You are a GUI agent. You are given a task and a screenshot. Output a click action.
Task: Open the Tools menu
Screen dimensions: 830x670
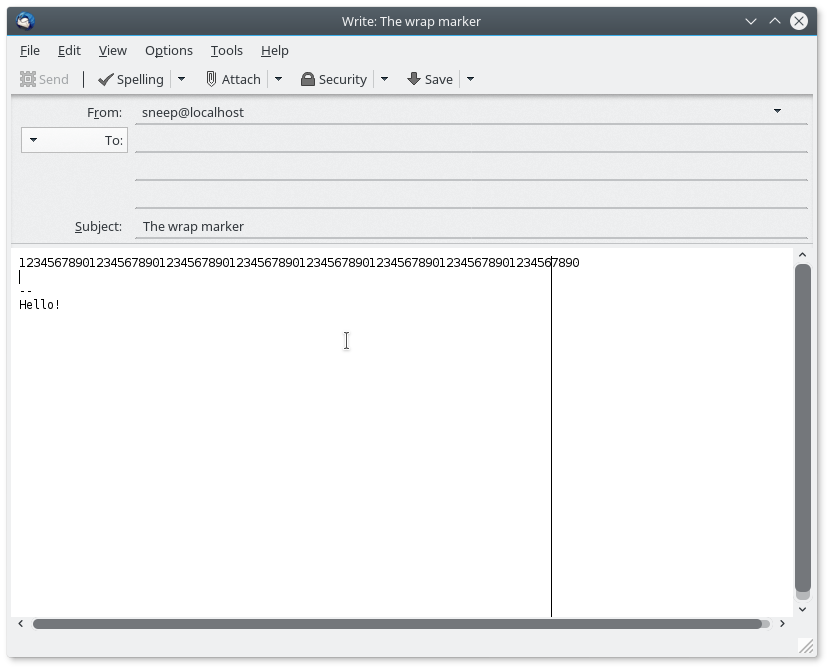[x=226, y=50]
